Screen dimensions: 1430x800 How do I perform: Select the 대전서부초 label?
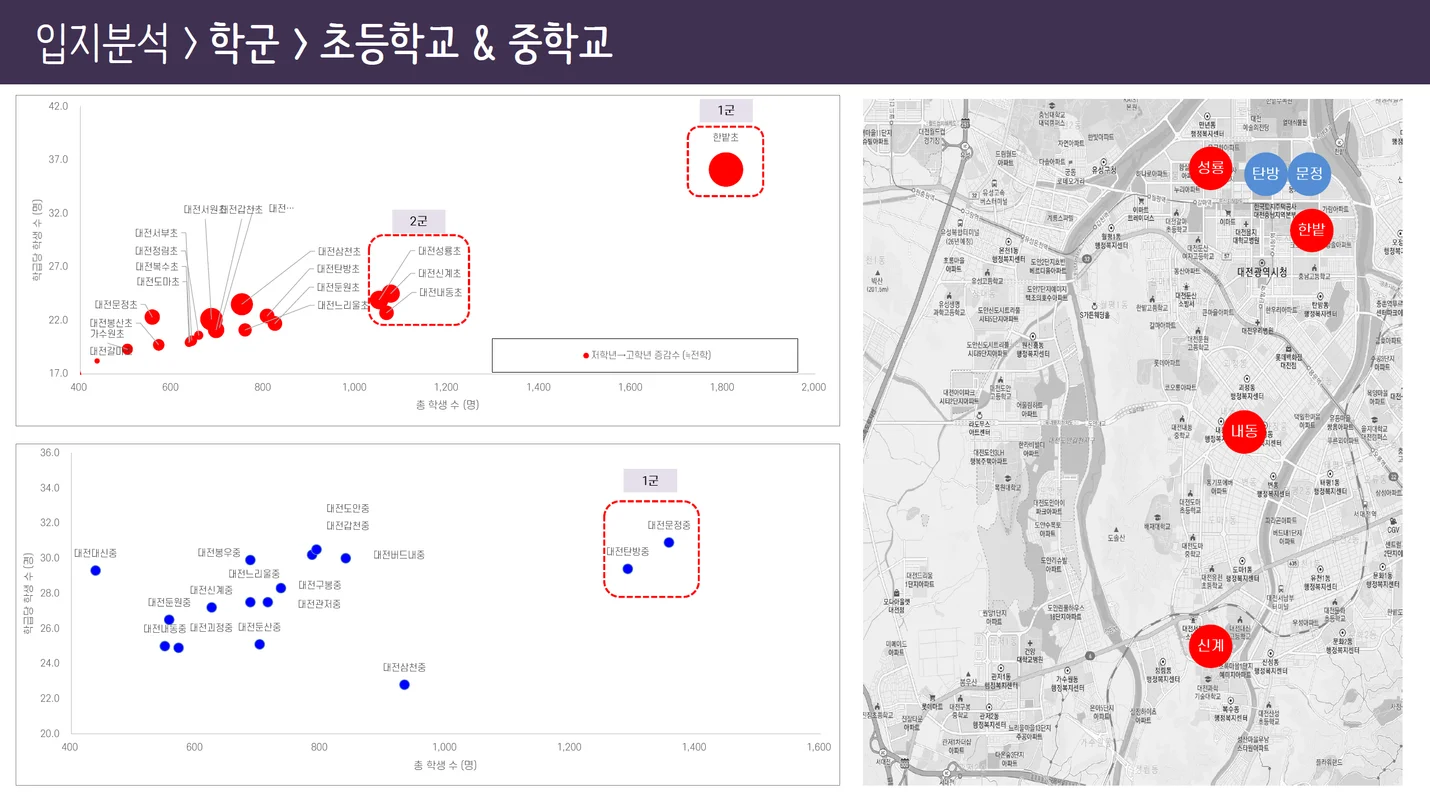156,233
